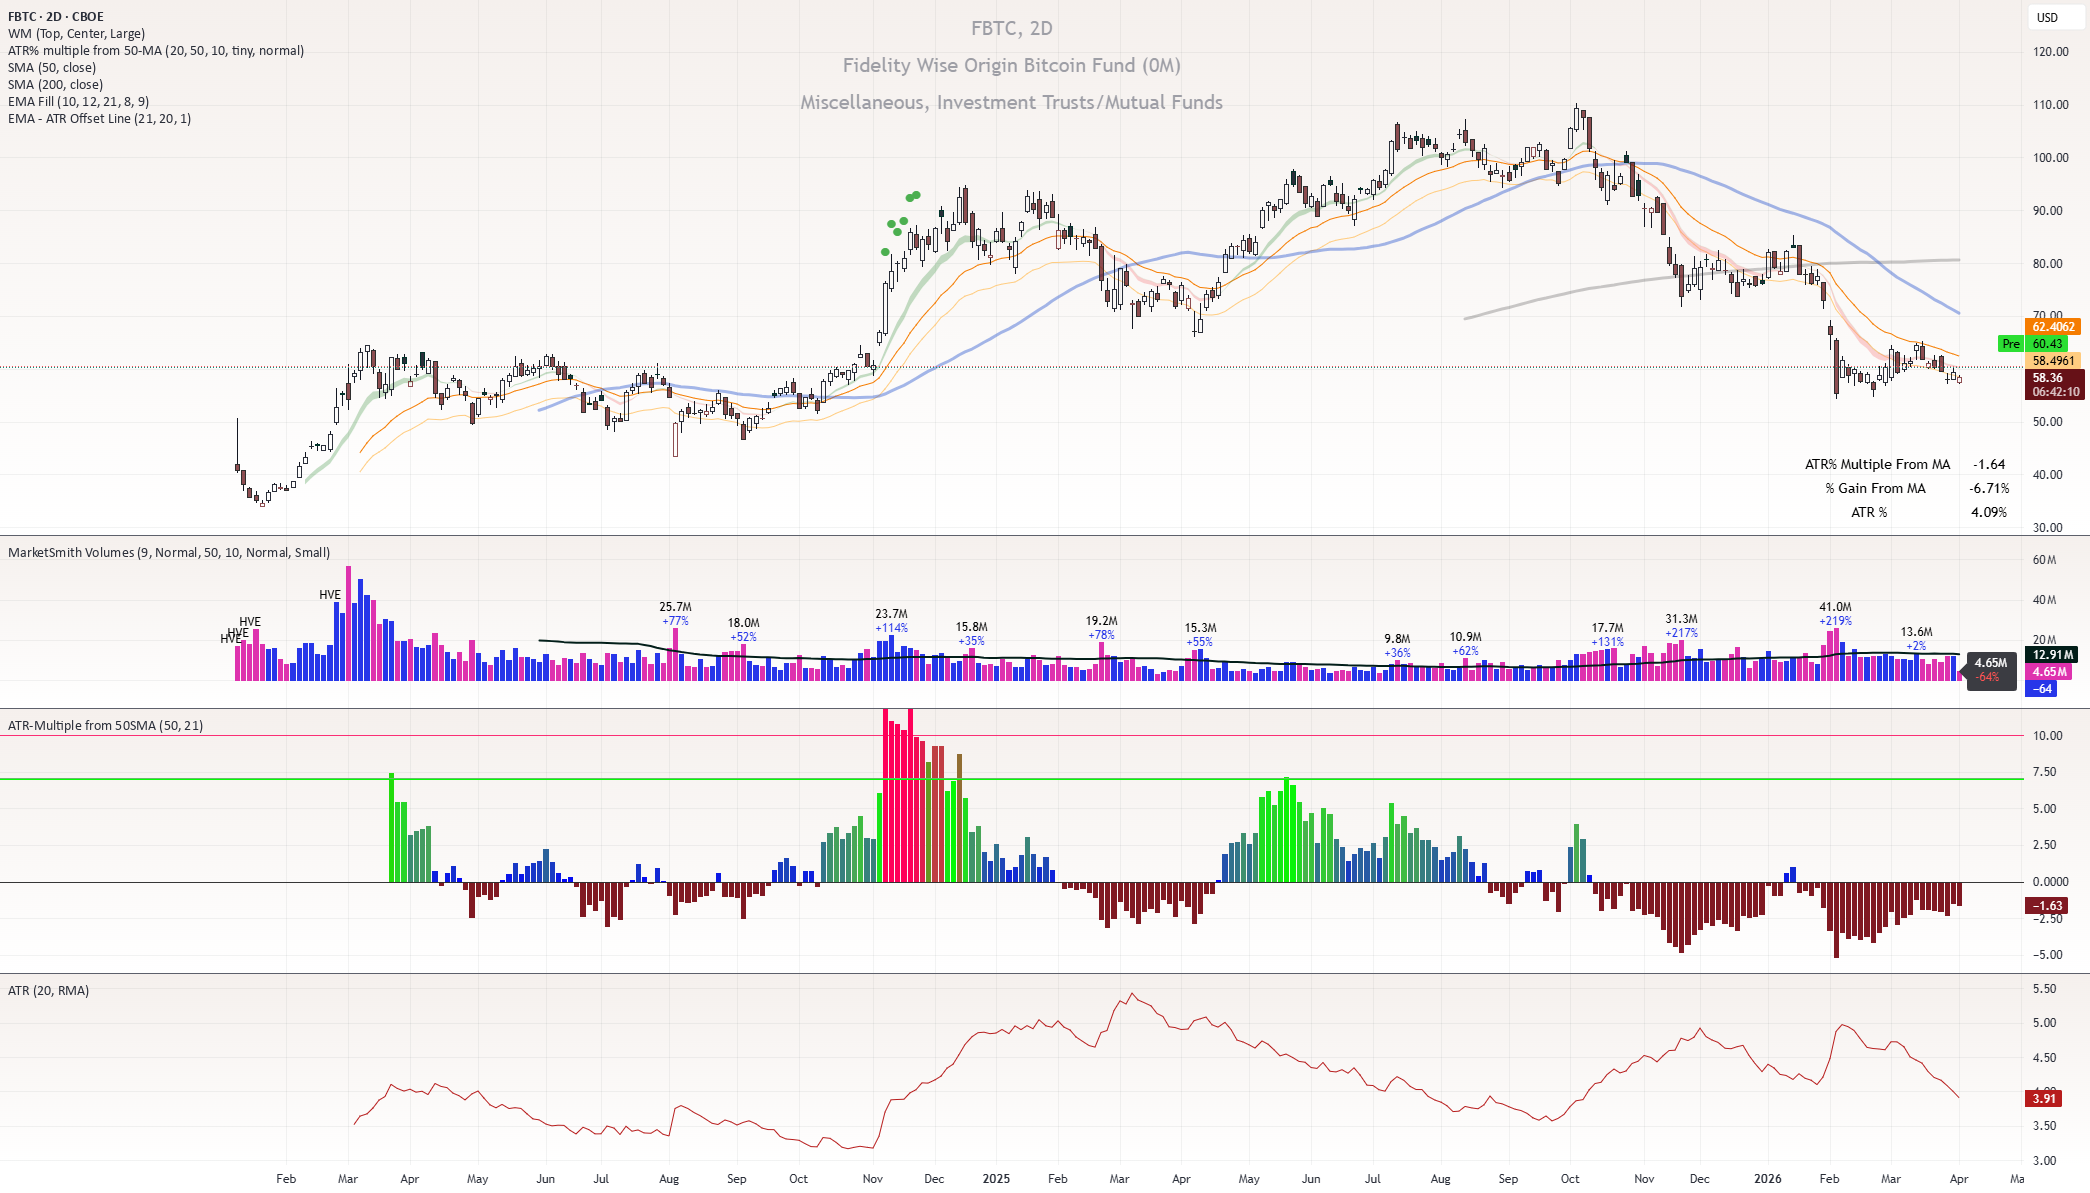Select the WM (Top, Center, Large) indicator legend
This screenshot has height=1193, width=2090.
76,33
